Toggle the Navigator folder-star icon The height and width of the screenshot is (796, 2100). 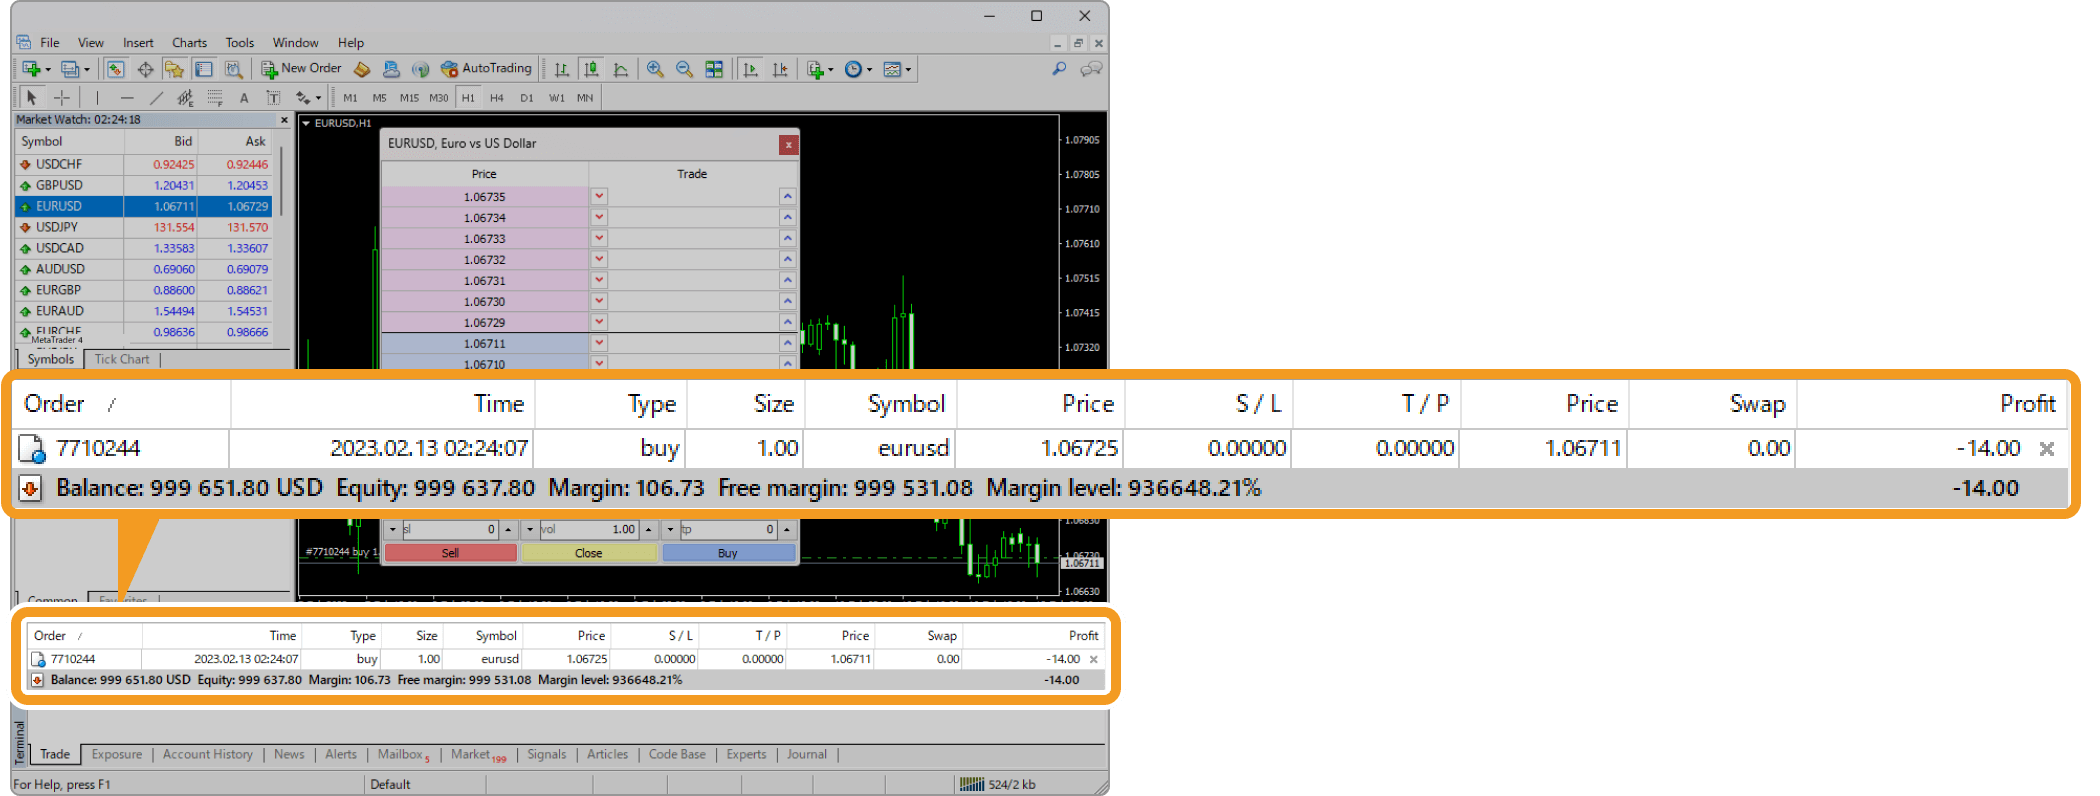tap(174, 69)
